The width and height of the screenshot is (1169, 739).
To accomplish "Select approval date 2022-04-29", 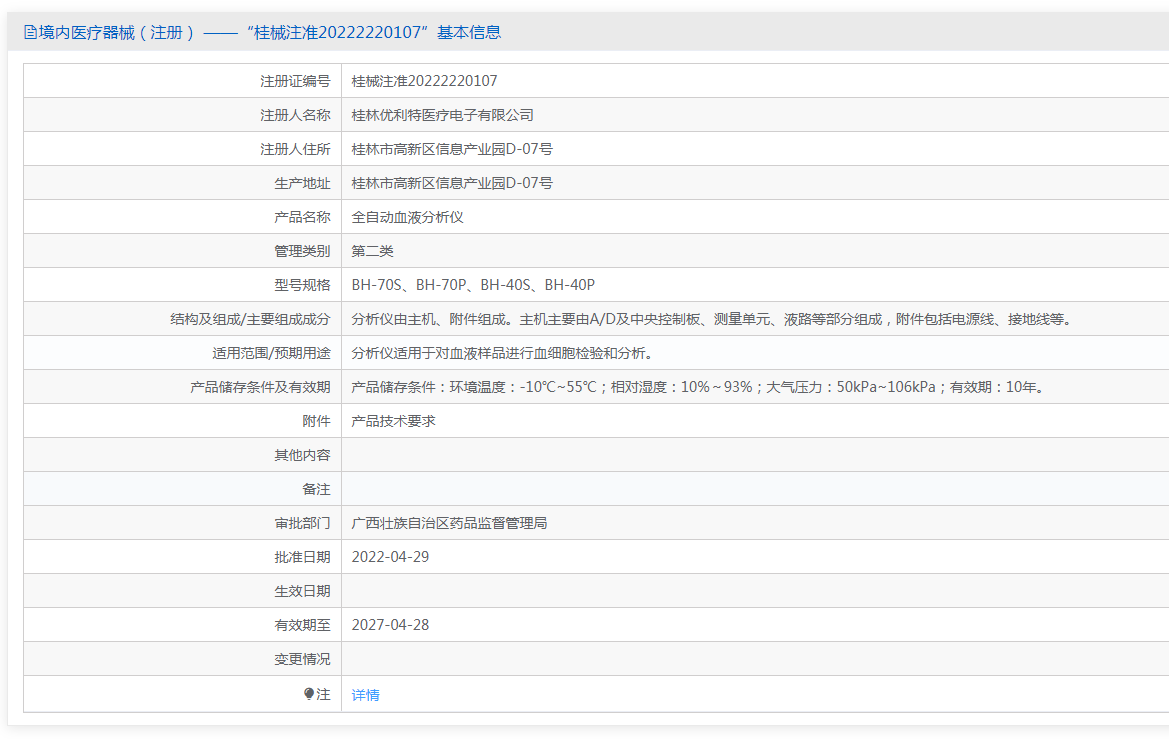I will [x=390, y=557].
